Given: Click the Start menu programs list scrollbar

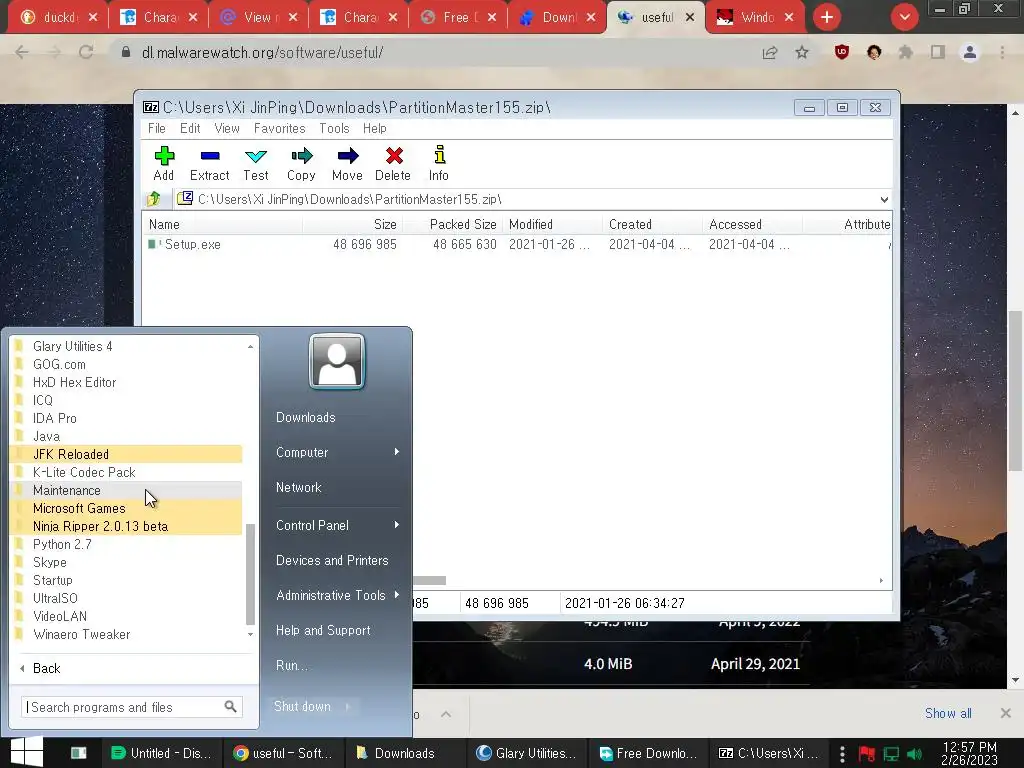Looking at the screenshot, I should pos(250,573).
